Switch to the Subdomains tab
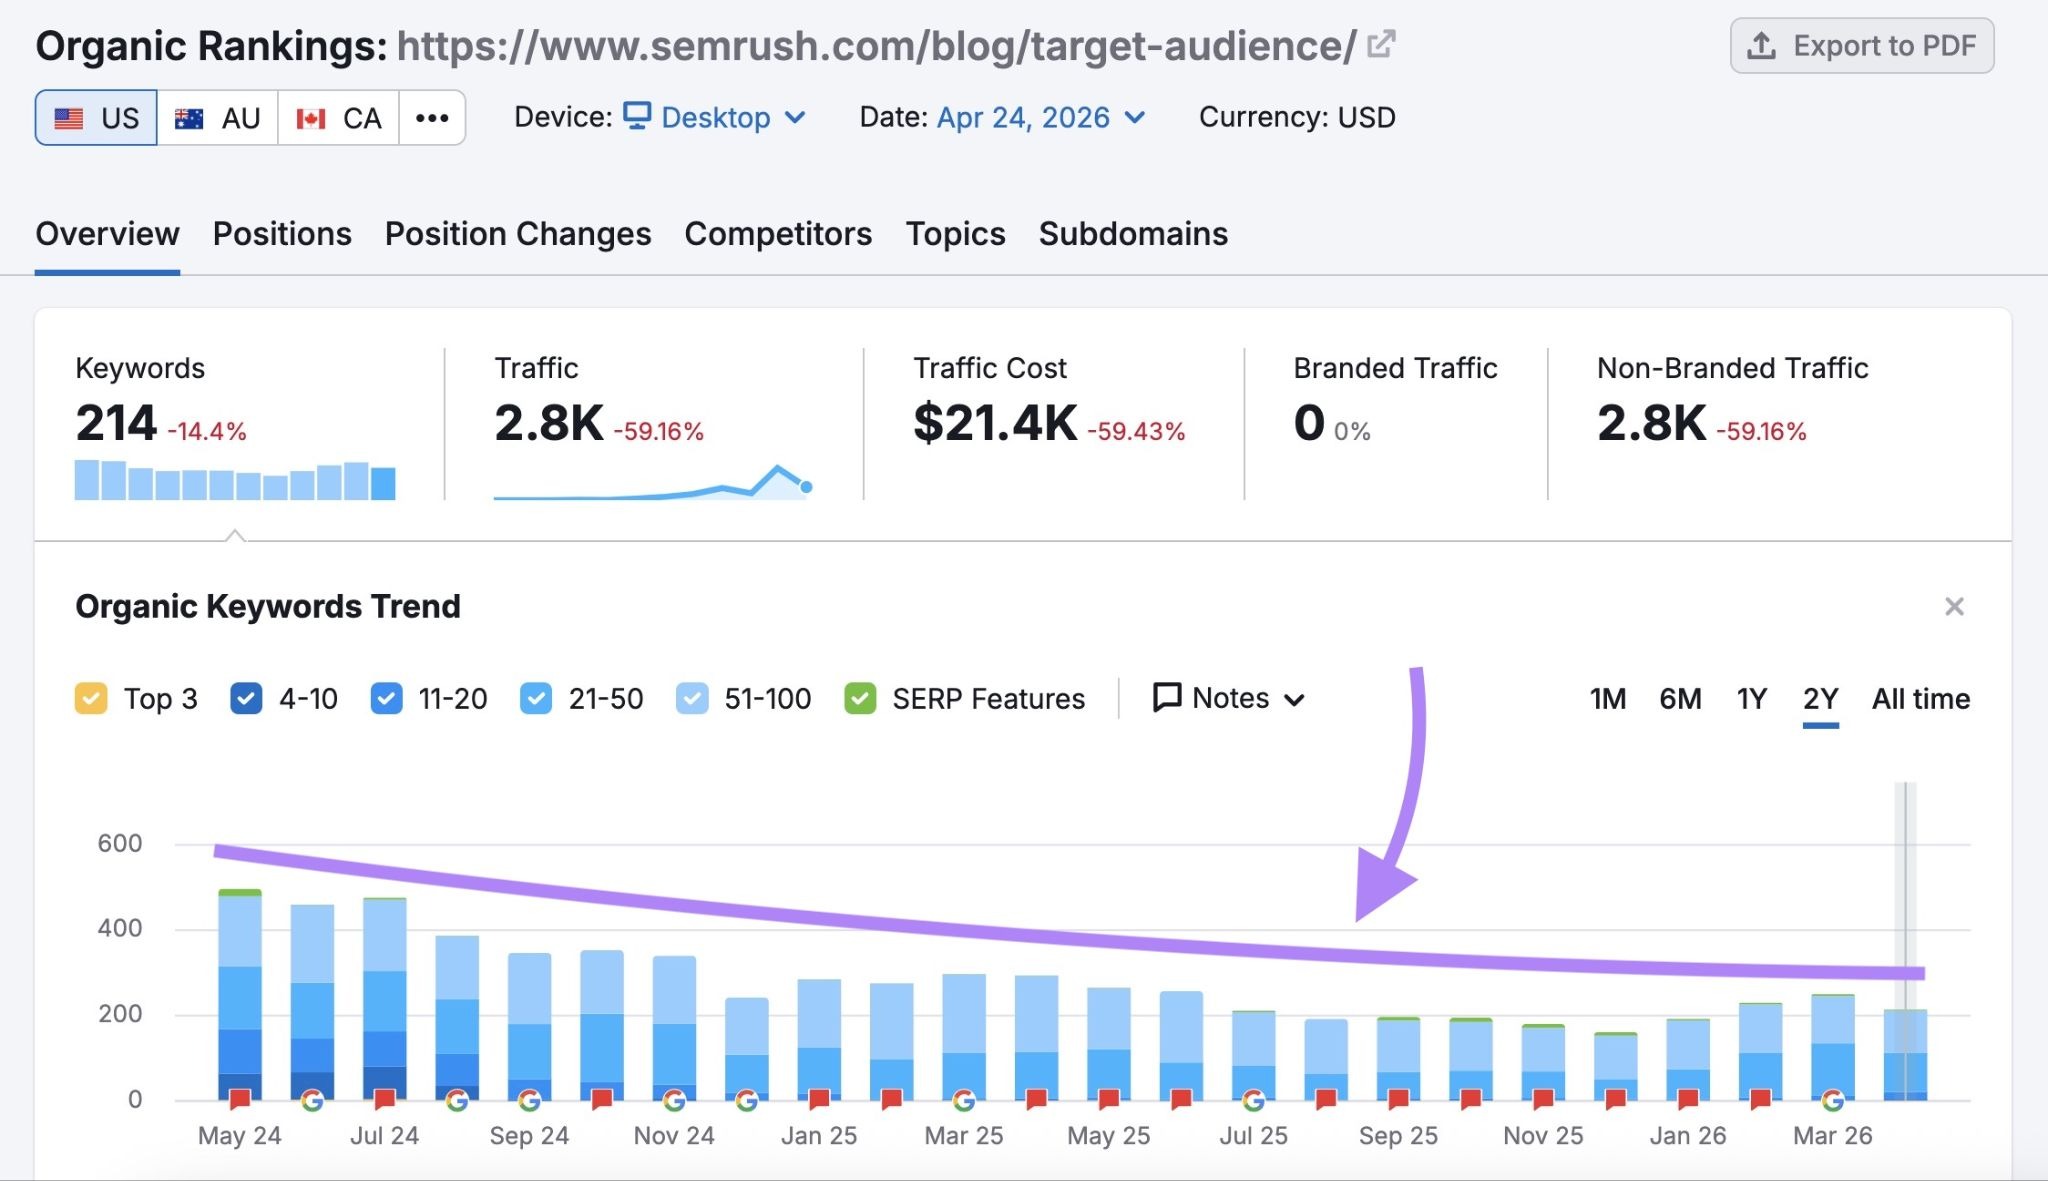Image resolution: width=2048 pixels, height=1181 pixels. [x=1133, y=234]
